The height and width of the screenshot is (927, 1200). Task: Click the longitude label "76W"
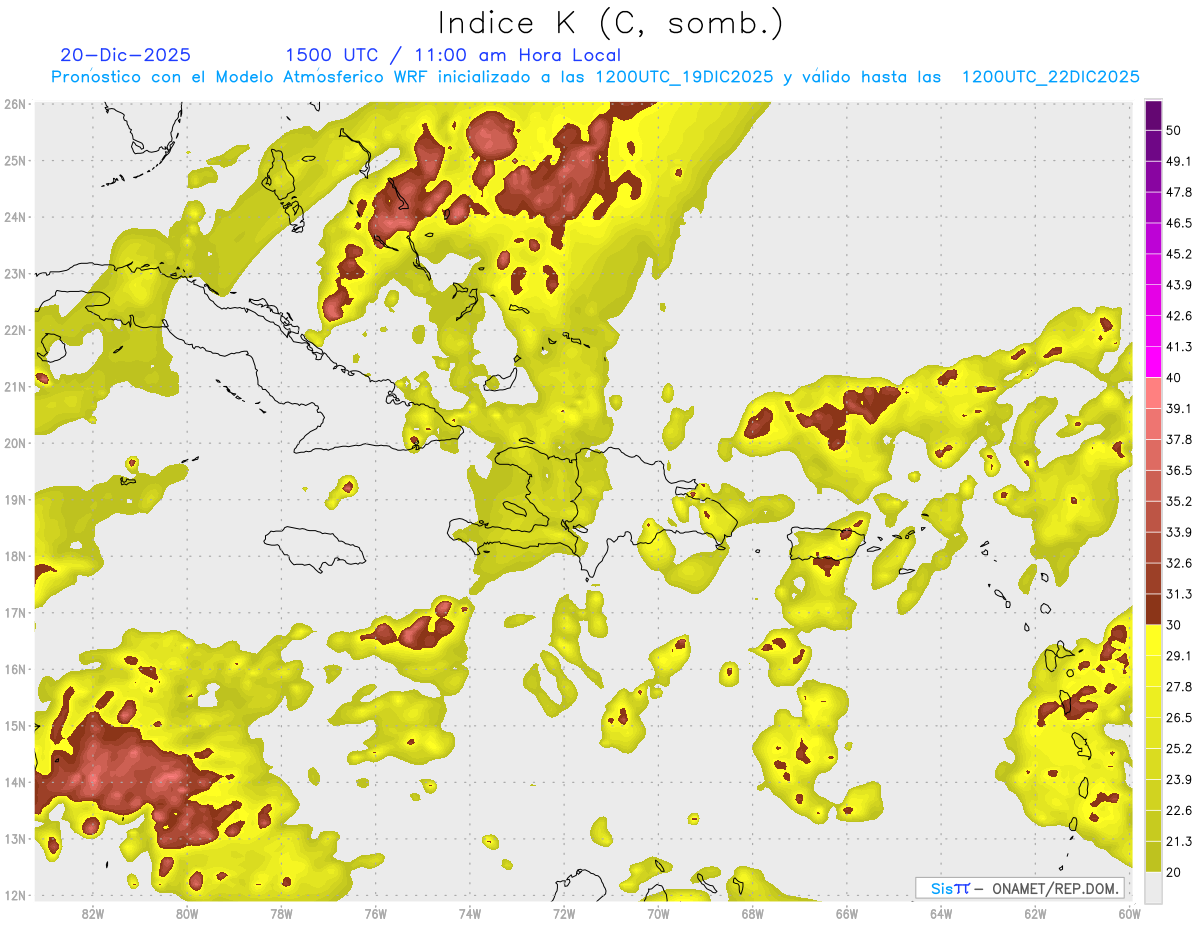(x=375, y=914)
